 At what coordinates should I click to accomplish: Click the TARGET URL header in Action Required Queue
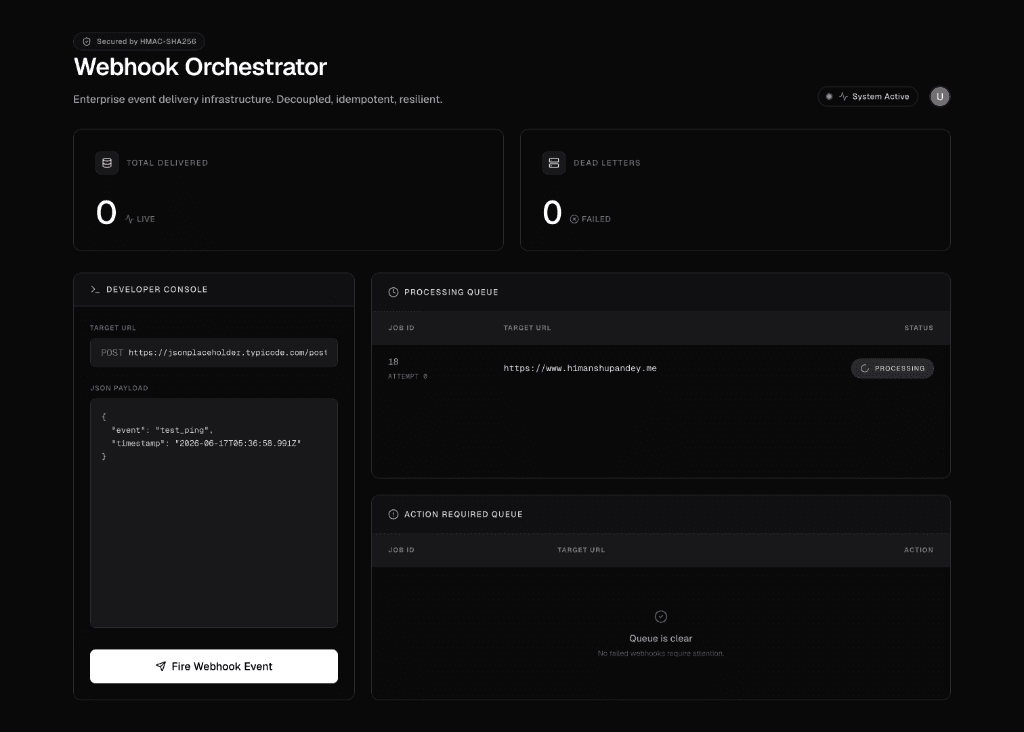(x=581, y=550)
